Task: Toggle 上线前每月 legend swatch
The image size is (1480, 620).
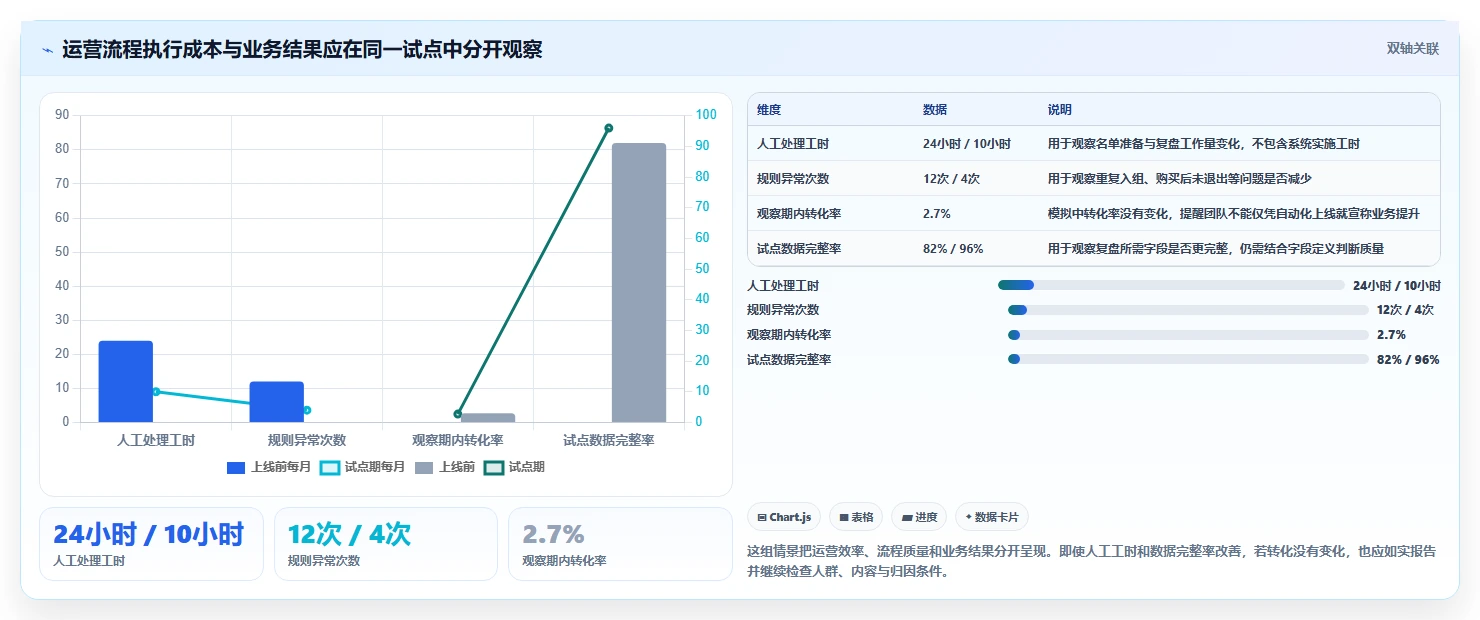Action: [236, 467]
